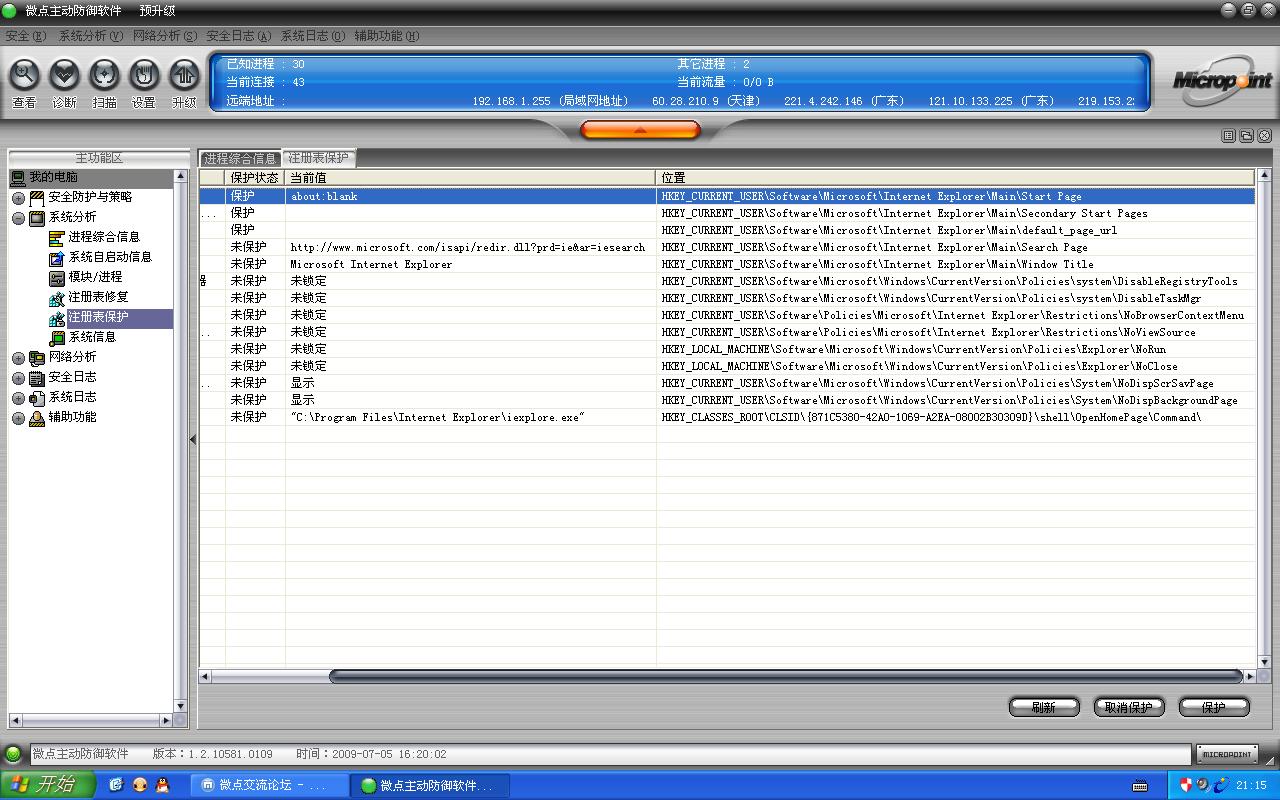
Task: Expand the 网络分析 tree node
Action: tap(18, 358)
